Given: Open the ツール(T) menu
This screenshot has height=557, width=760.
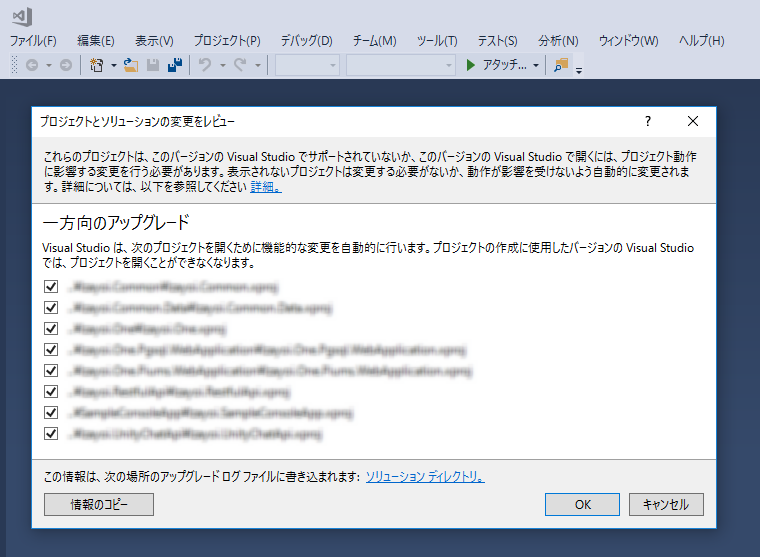Looking at the screenshot, I should [437, 41].
